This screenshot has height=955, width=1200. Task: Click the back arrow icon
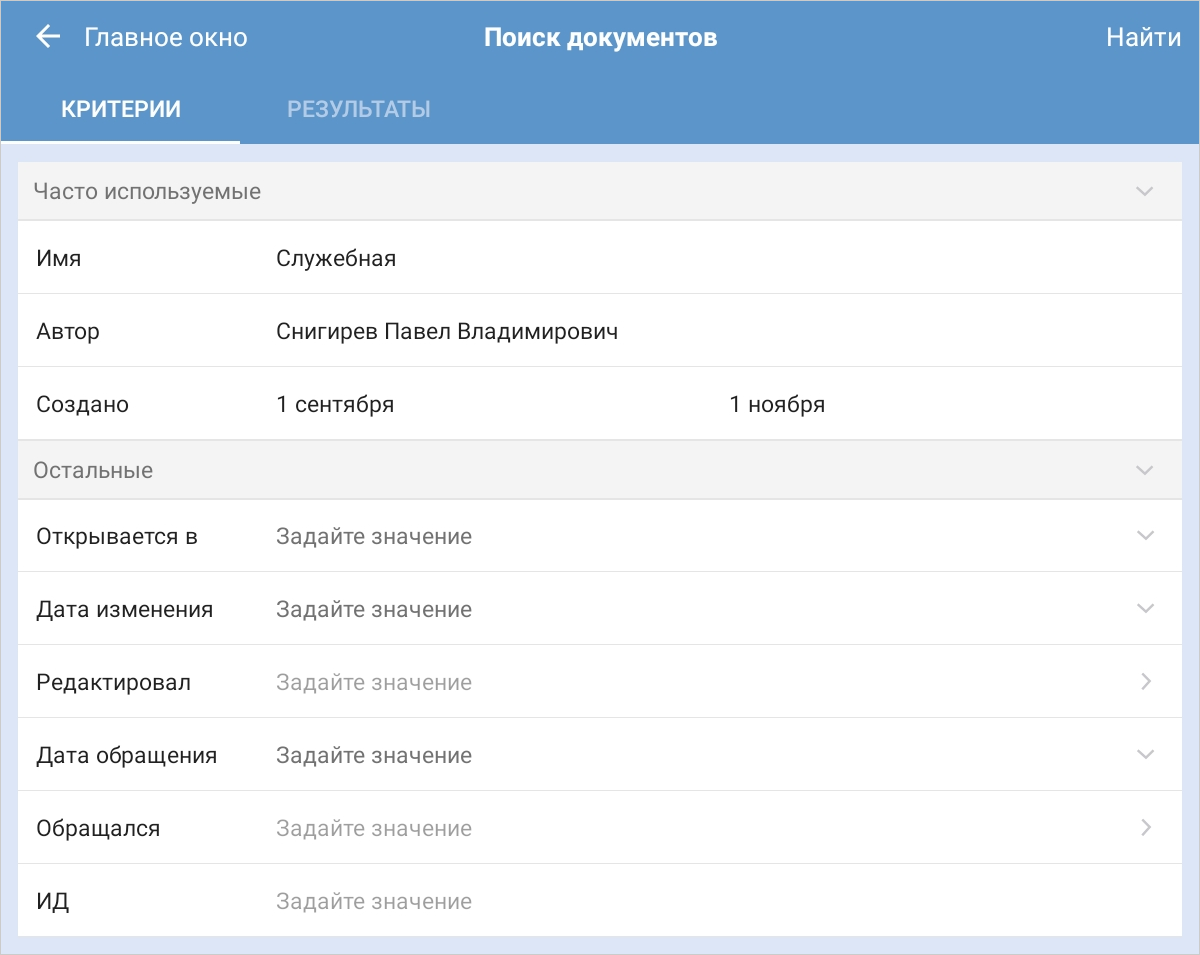[47, 37]
